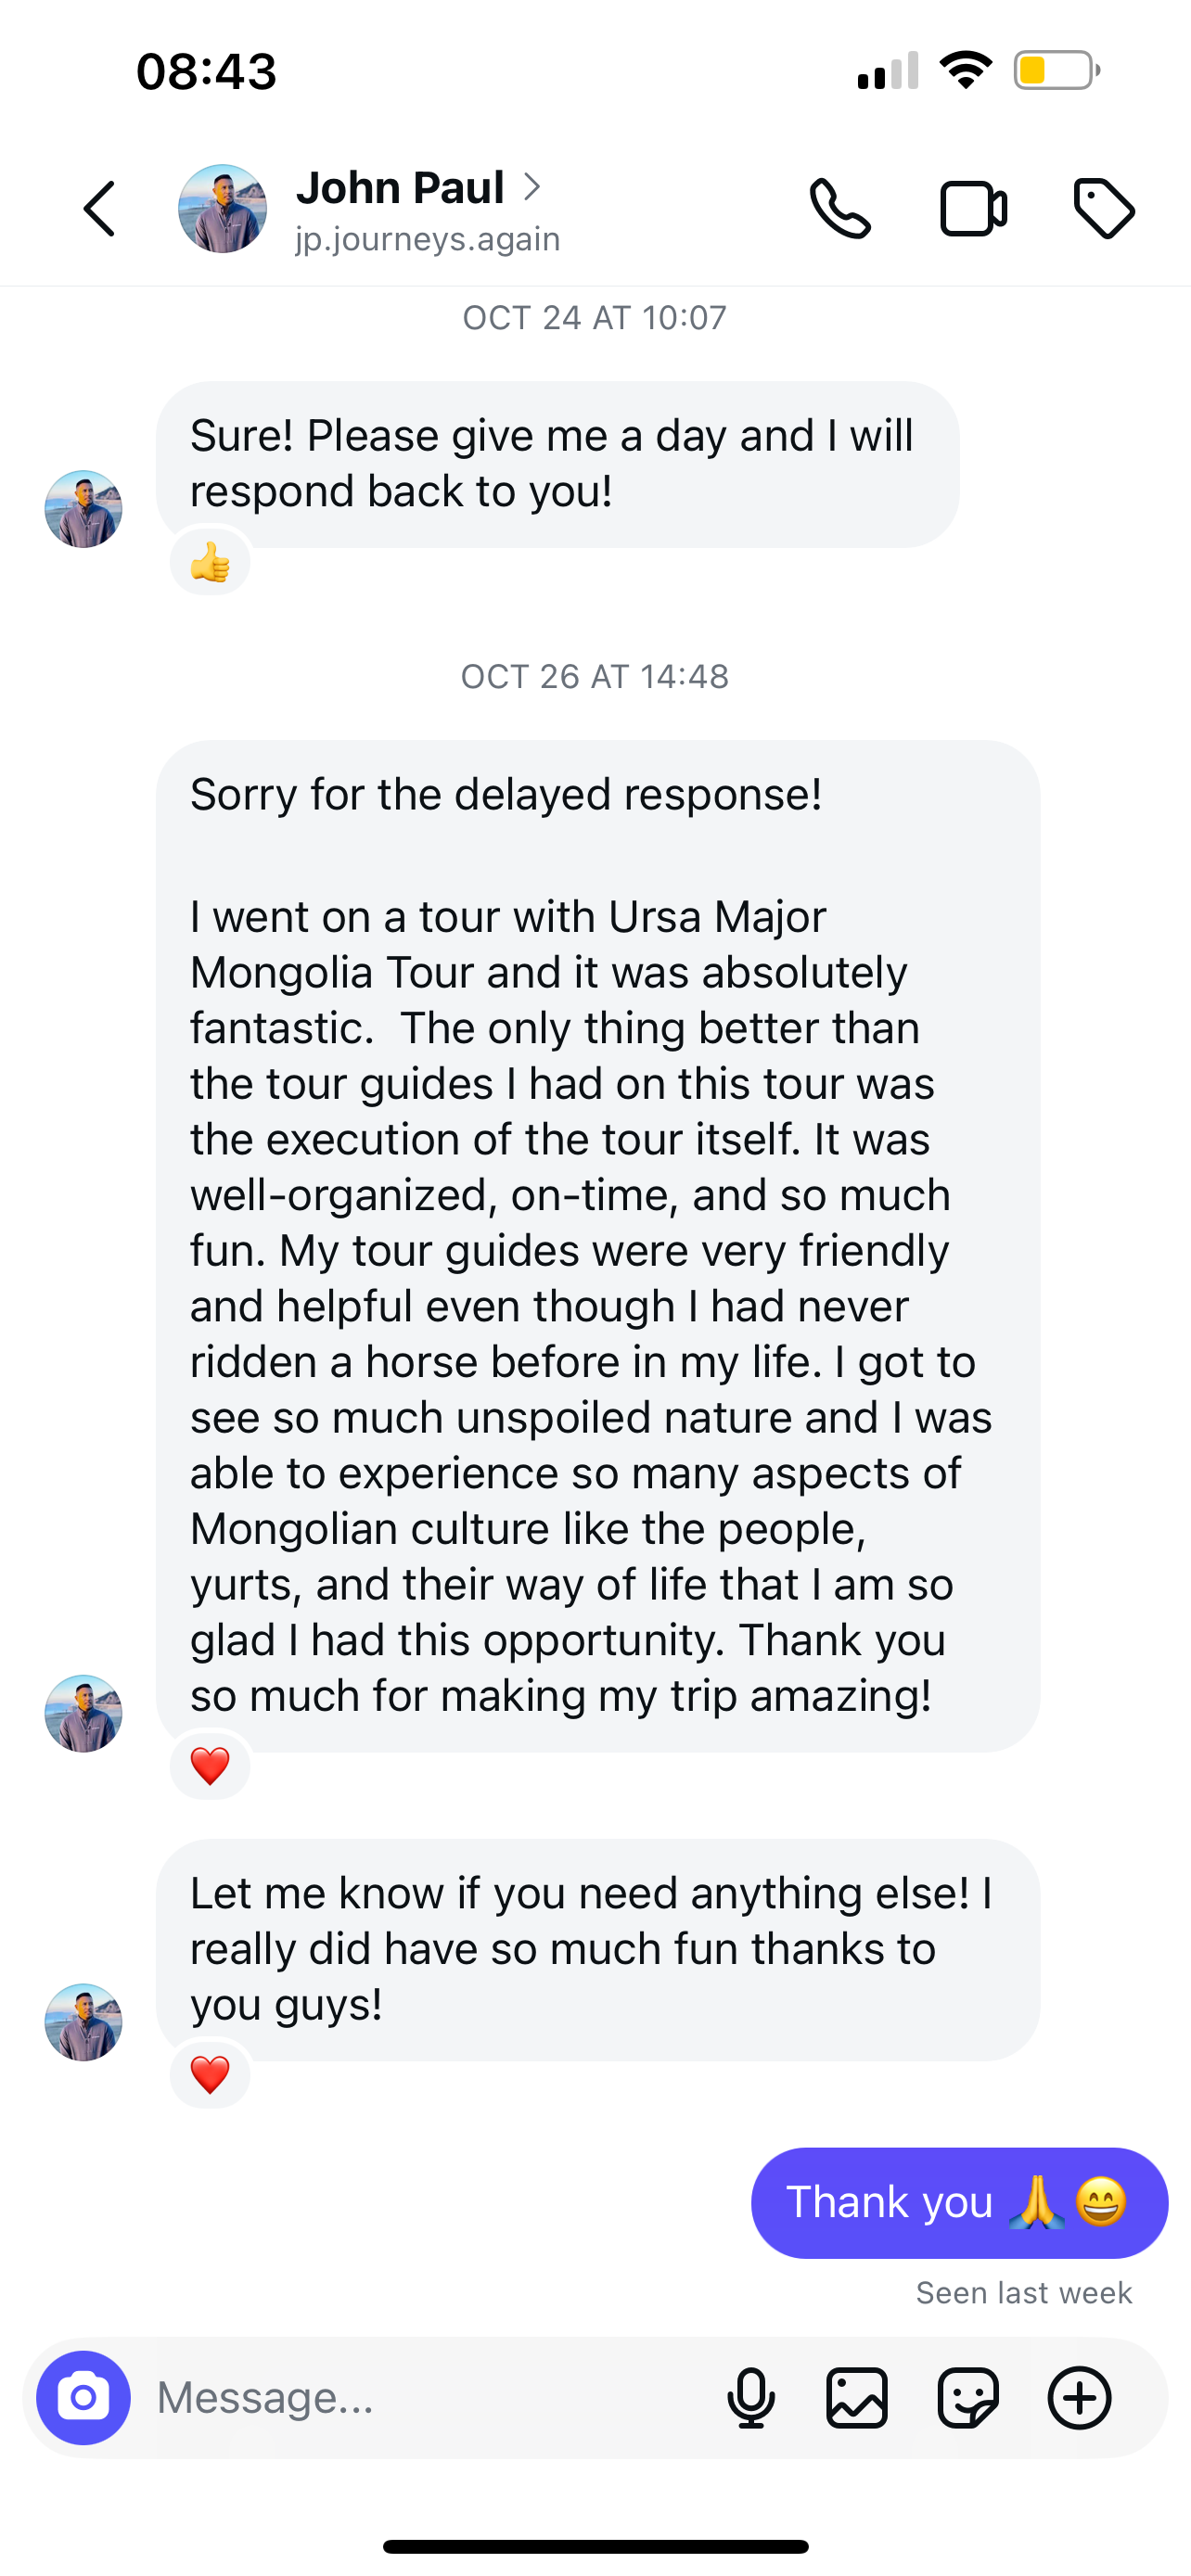
Task: Start a voice call with John Paul
Action: (839, 209)
